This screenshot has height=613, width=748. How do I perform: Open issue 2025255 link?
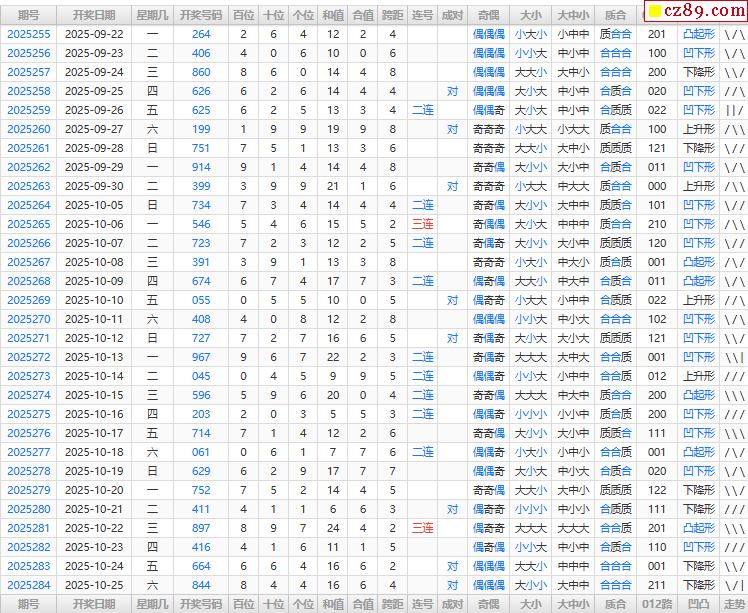tap(29, 34)
